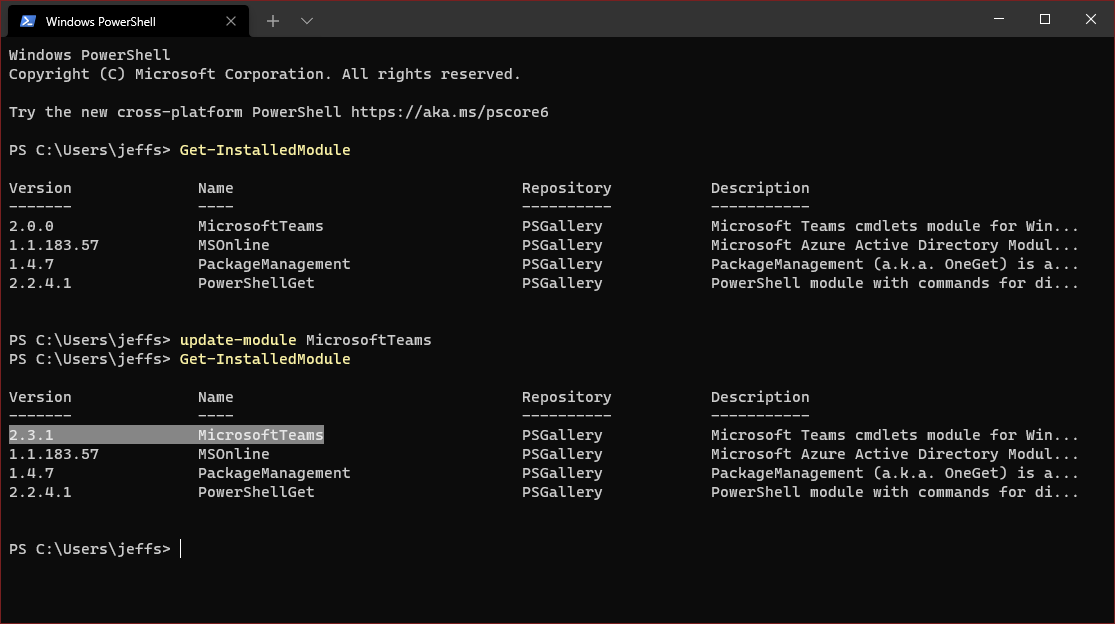Click PackageManagement (a.k.a. OneGet) description, second table
Screen dimensions: 1115x624
[895, 473]
